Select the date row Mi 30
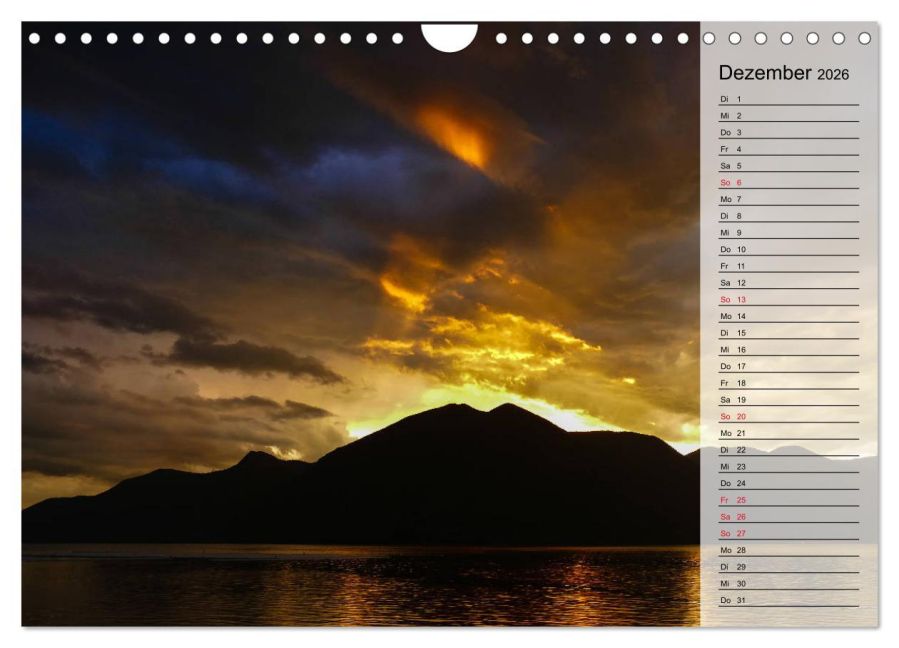This screenshot has width=899, height=648. [789, 583]
